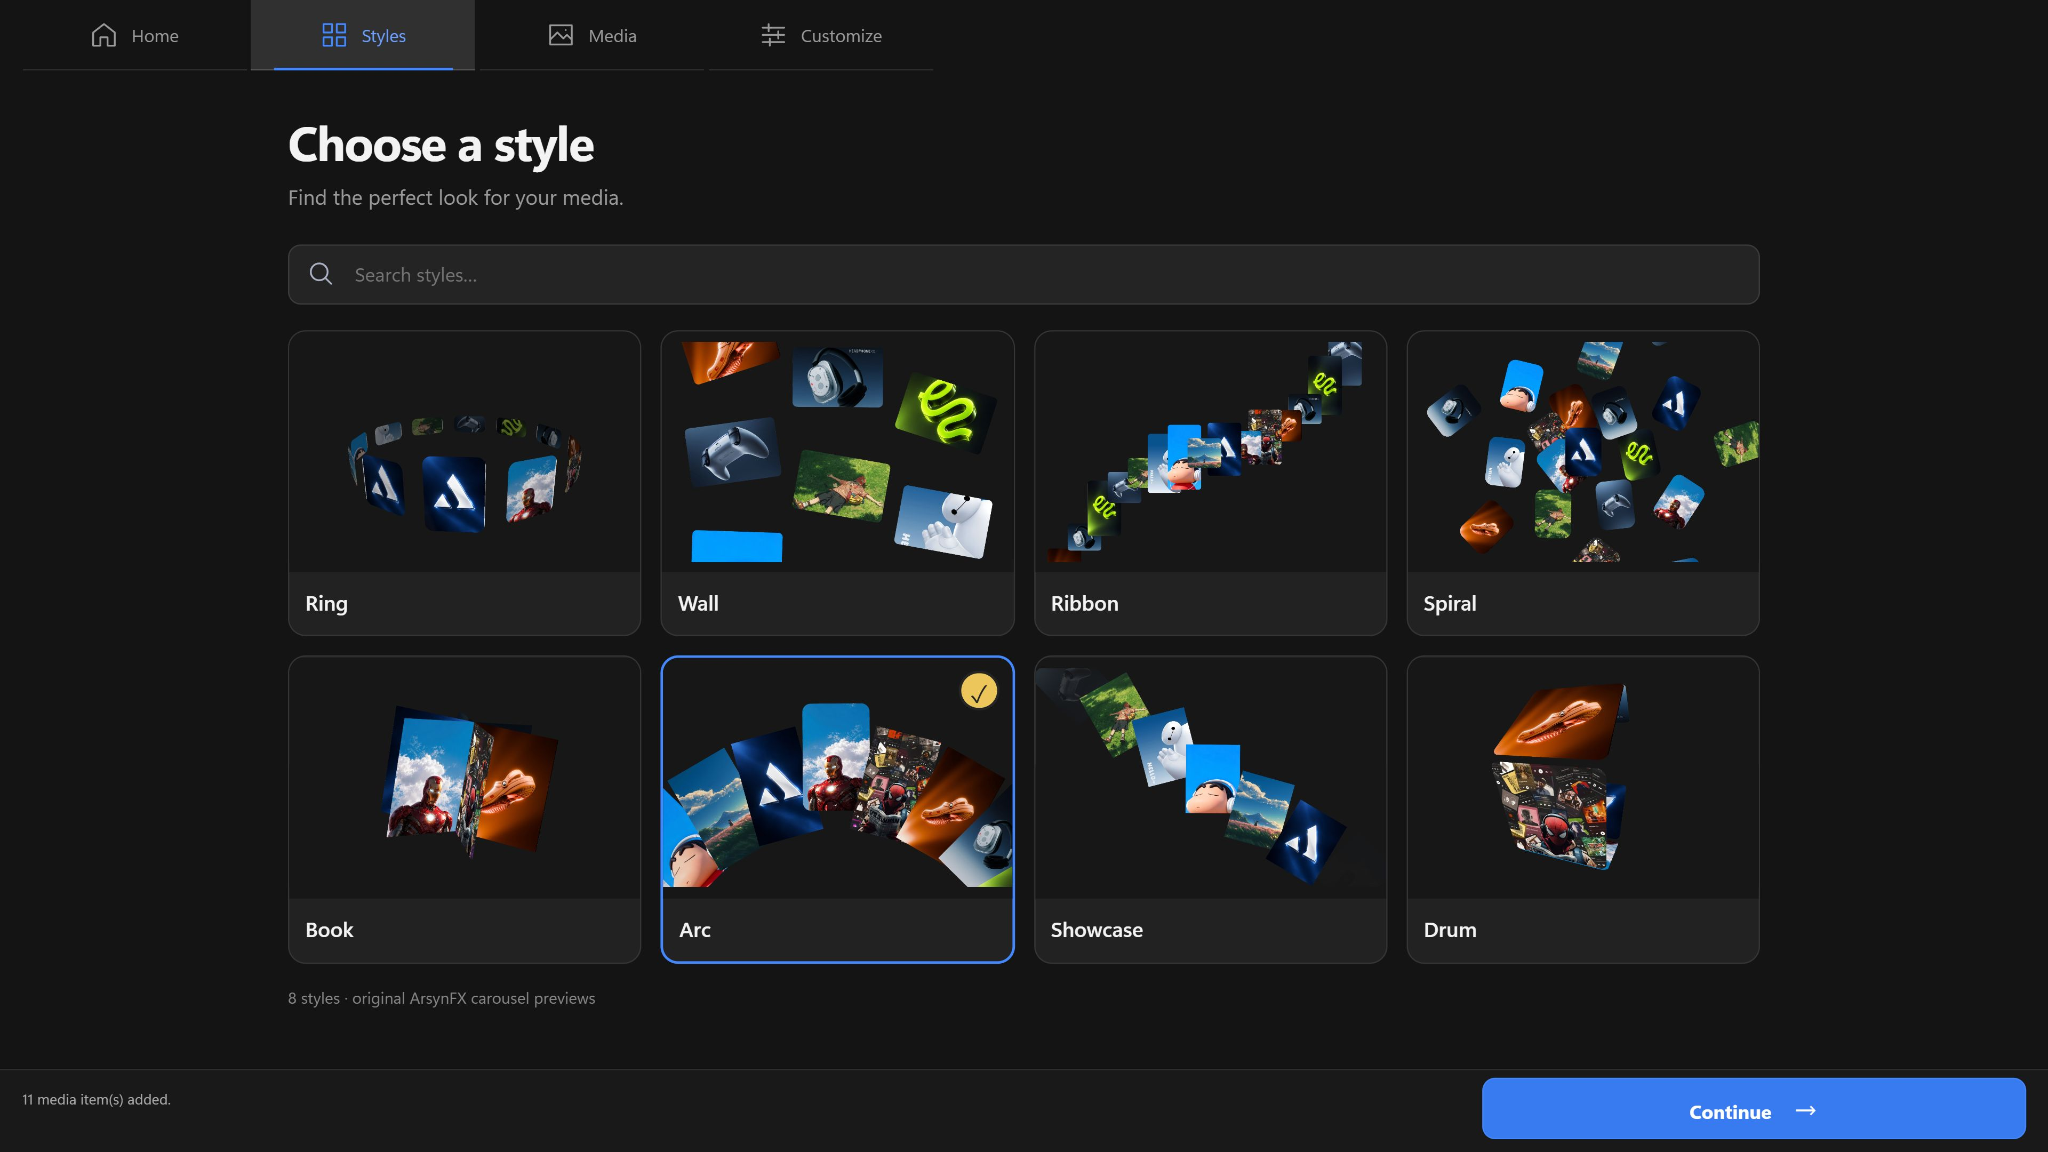Click 'Find the perfect look' subtitle
This screenshot has width=2048, height=1152.
(x=455, y=198)
